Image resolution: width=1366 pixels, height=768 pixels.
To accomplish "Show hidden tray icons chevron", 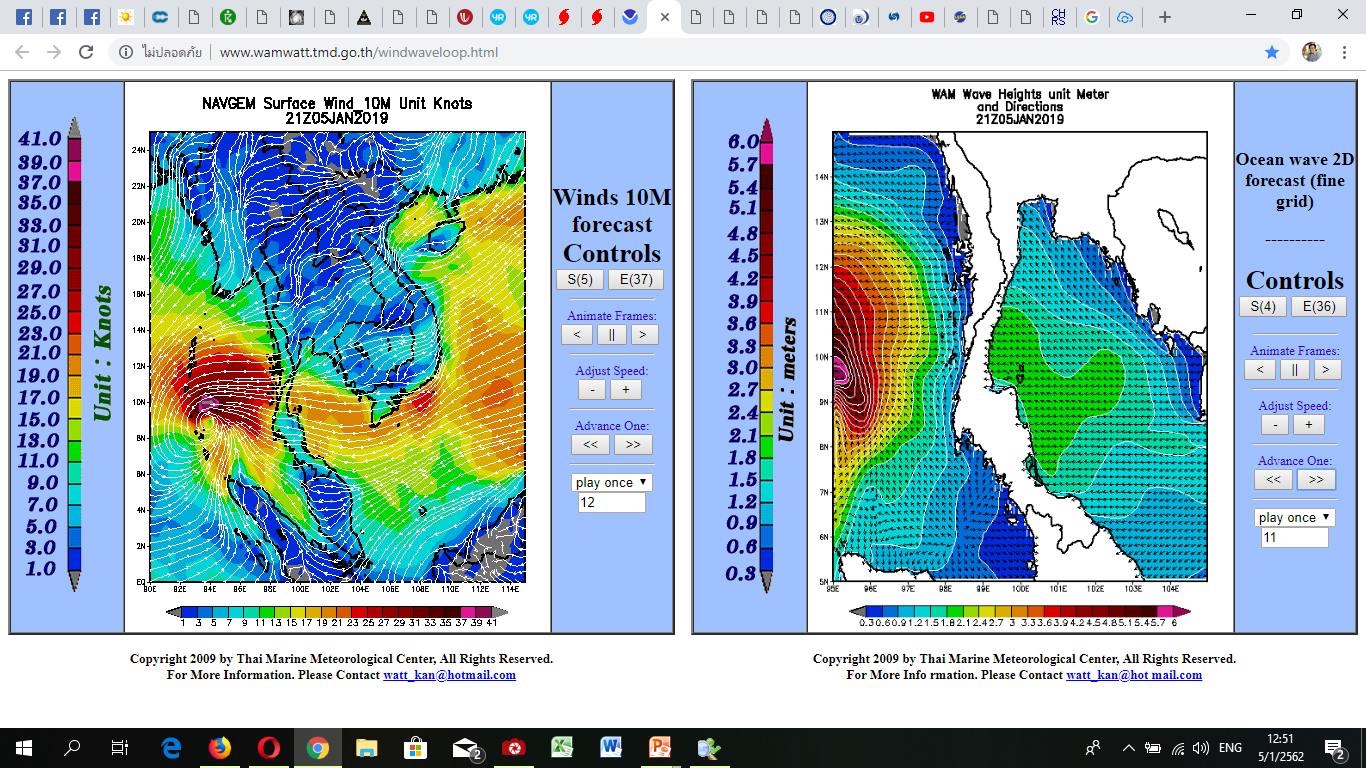I will pyautogui.click(x=1128, y=748).
